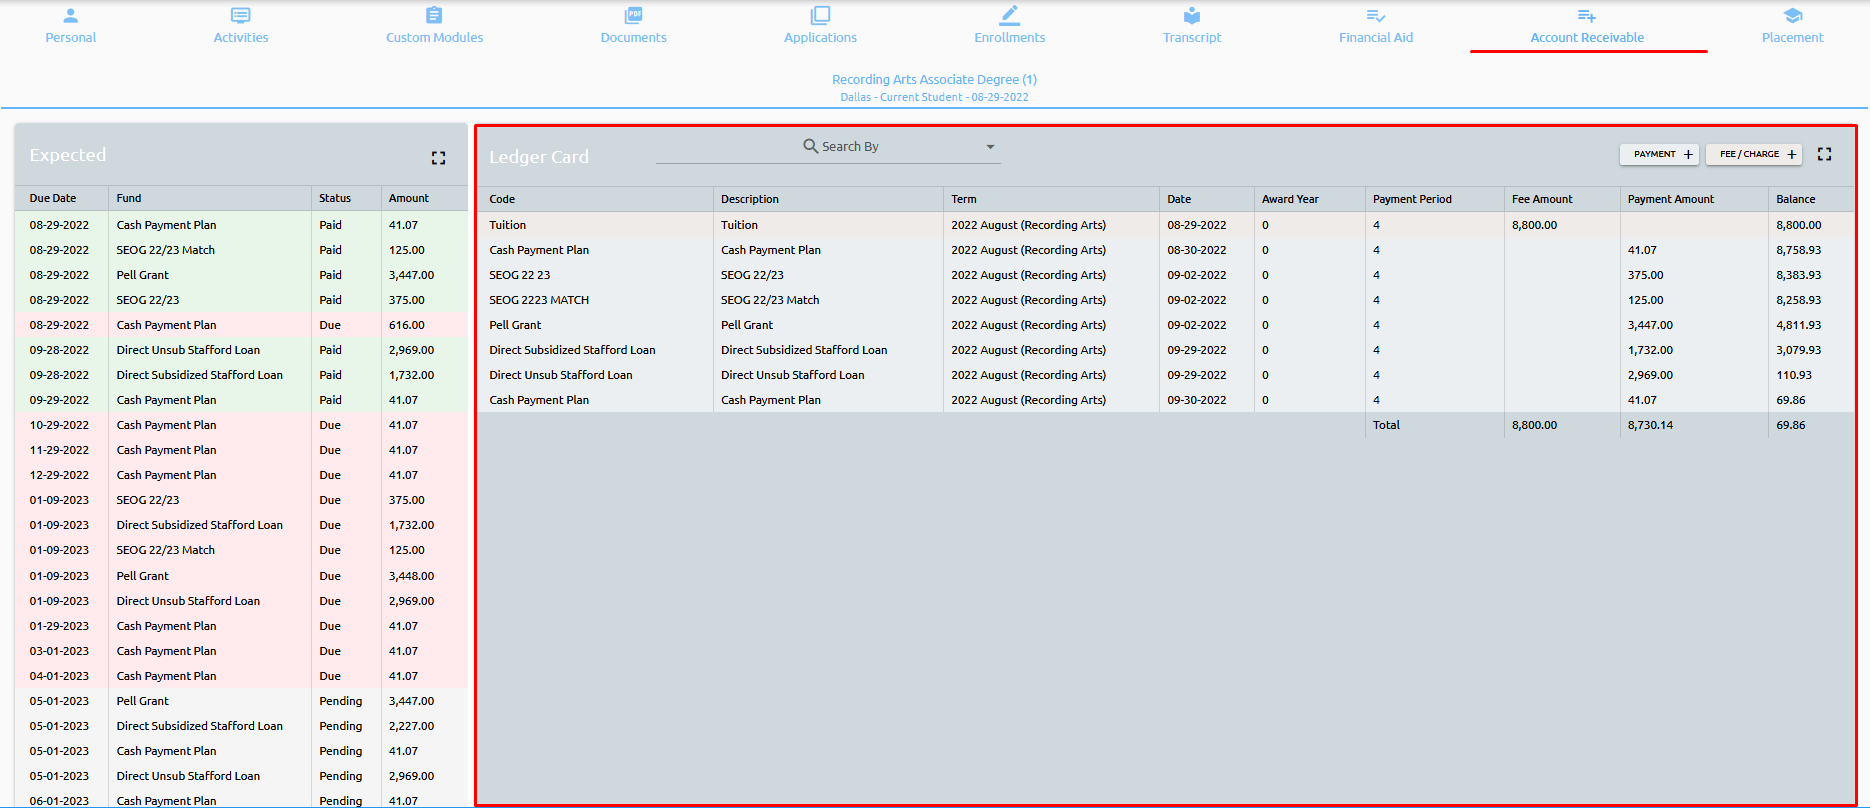The image size is (1870, 808).
Task: Click the Recording Arts Associate Degree link
Action: (934, 79)
